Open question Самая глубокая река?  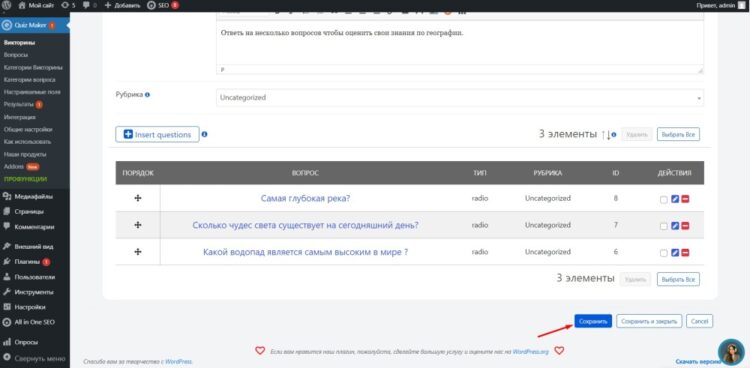(x=305, y=198)
